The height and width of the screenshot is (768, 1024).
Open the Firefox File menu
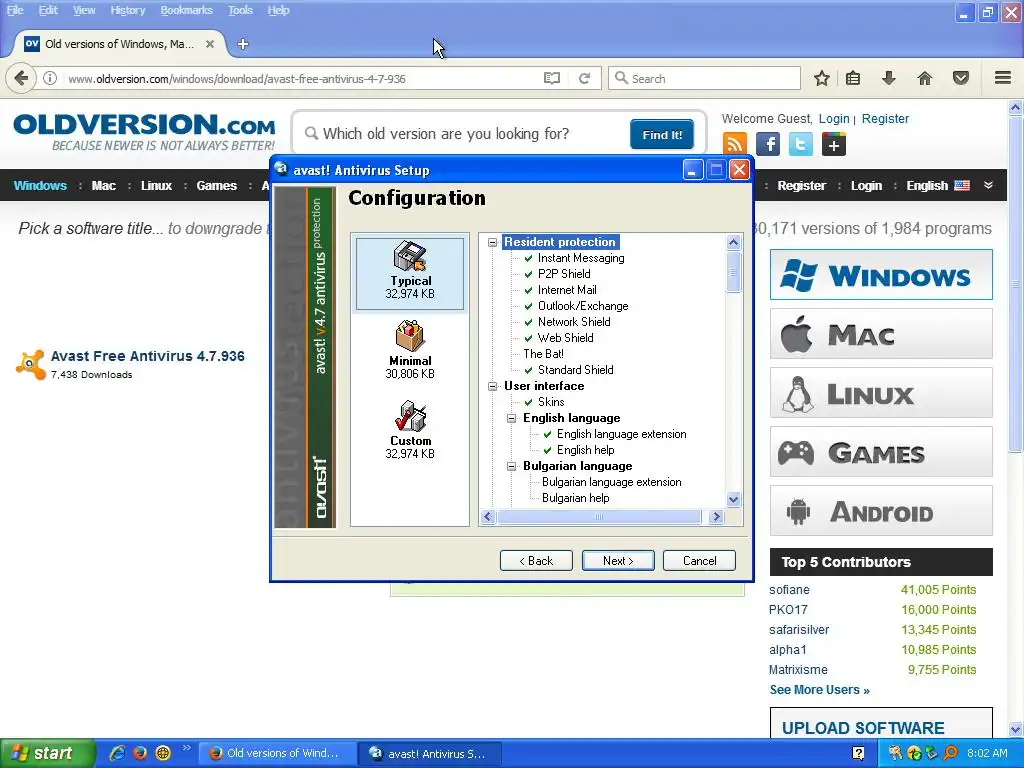point(14,10)
